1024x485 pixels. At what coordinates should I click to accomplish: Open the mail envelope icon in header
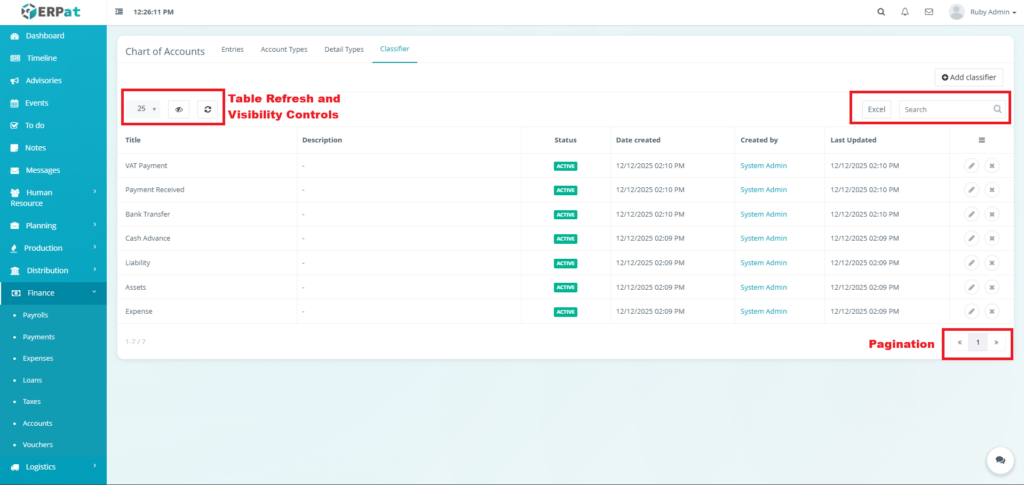coord(929,12)
